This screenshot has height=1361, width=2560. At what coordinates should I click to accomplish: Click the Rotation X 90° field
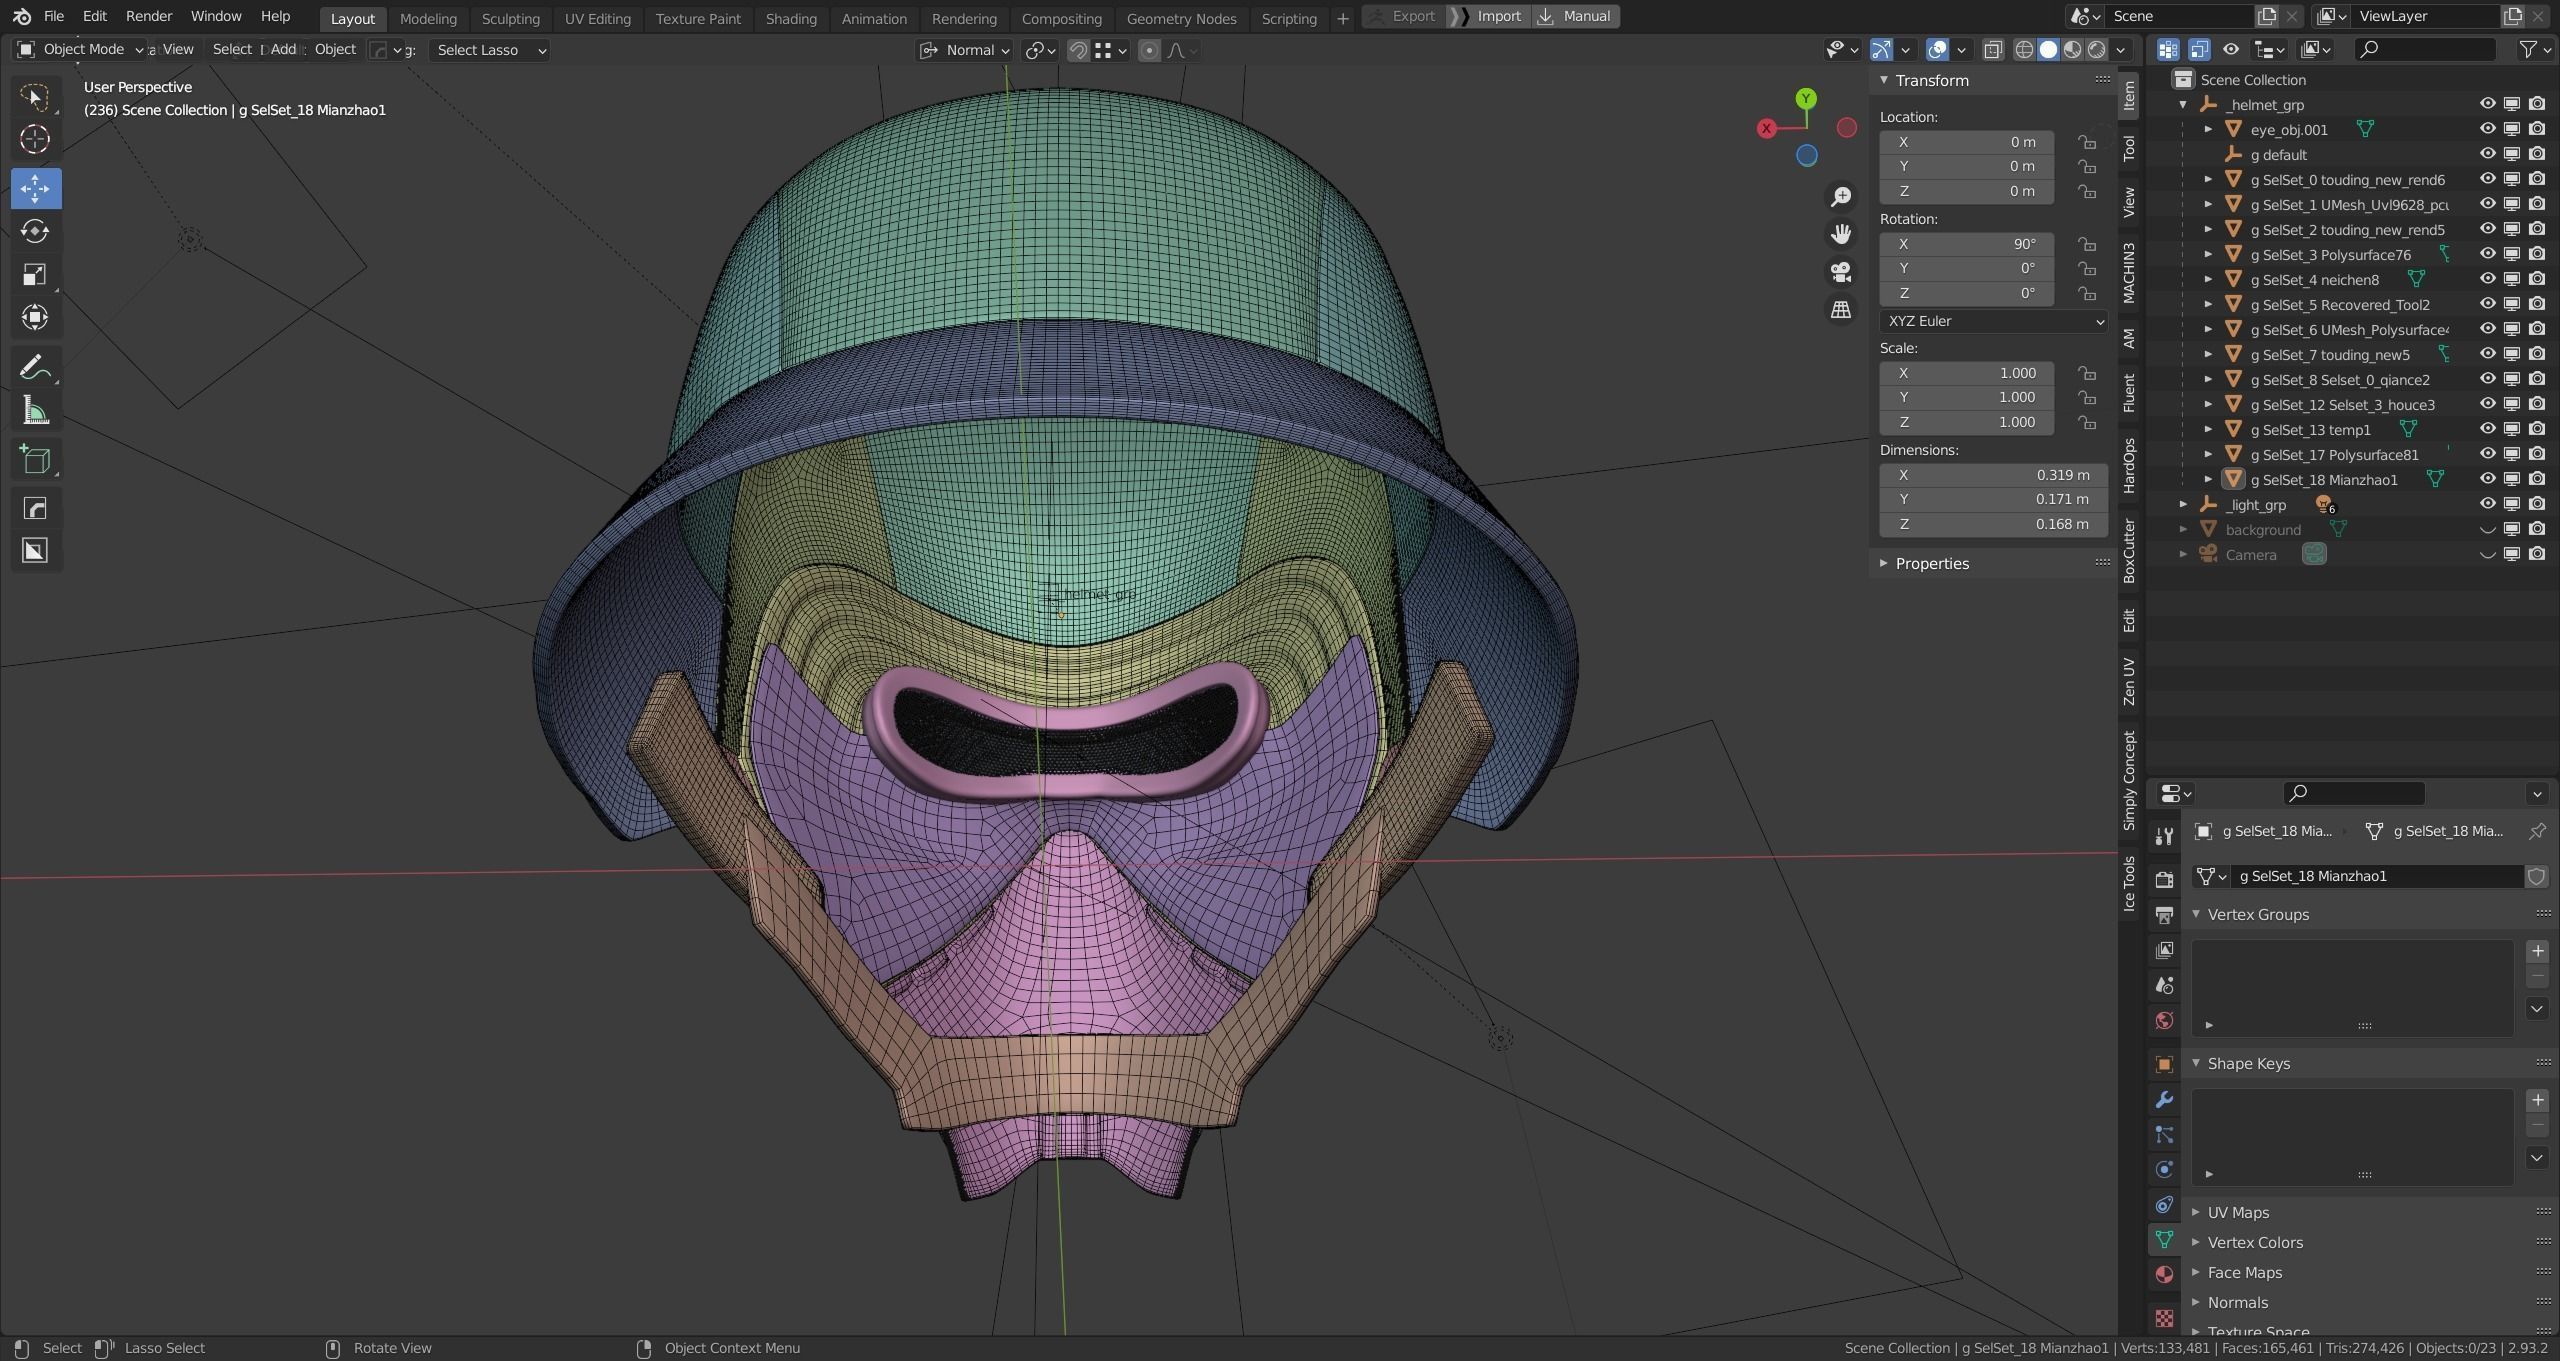[x=1966, y=244]
